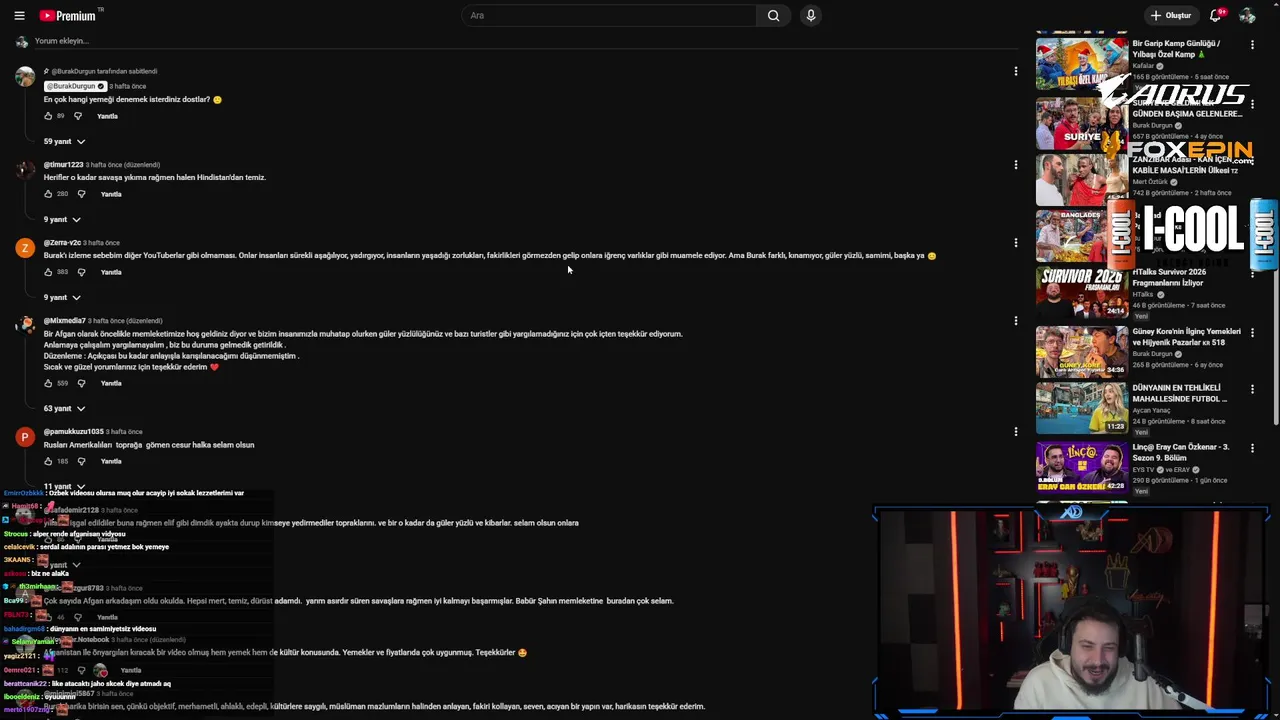This screenshot has width=1280, height=720.
Task: Like timur1223's comment
Action: point(48,194)
